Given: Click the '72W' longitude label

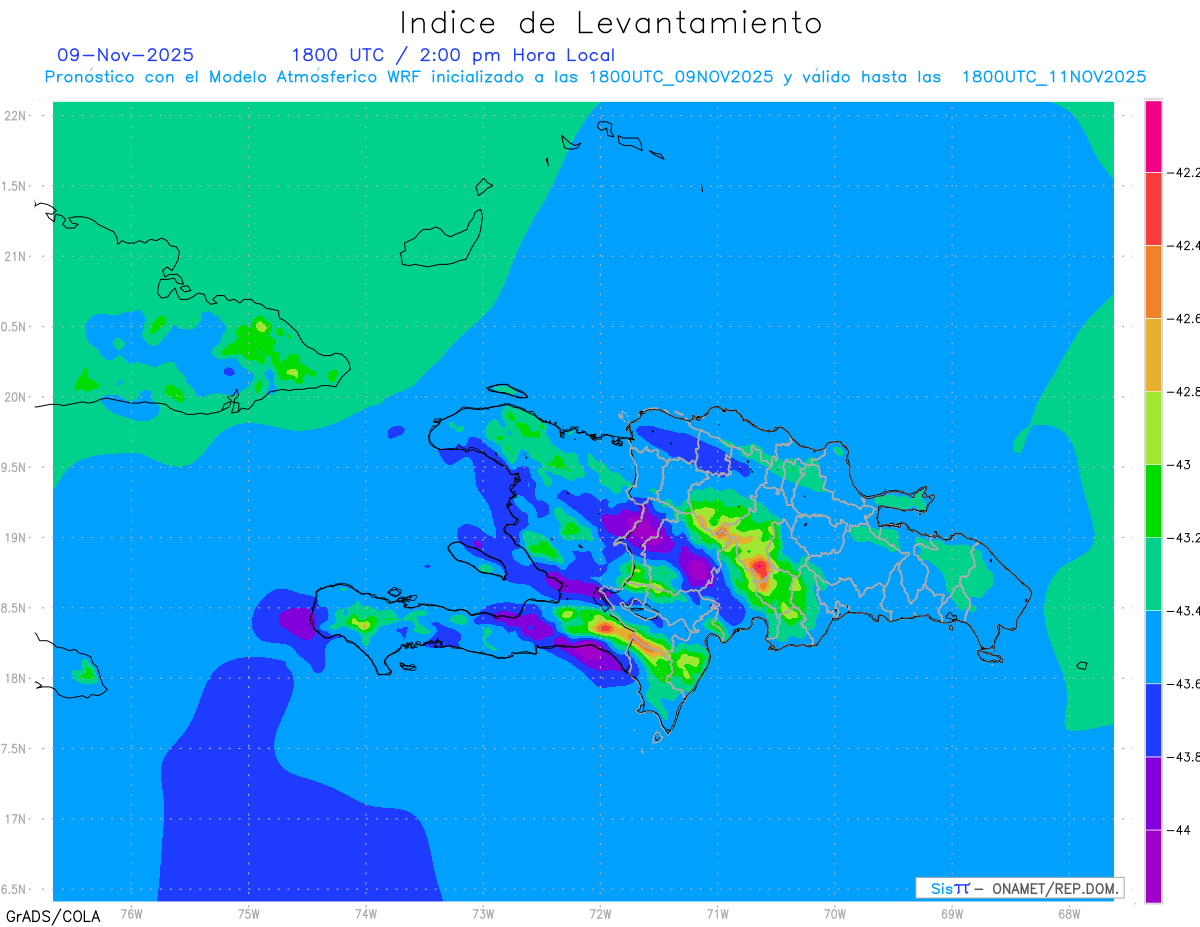Looking at the screenshot, I should [x=600, y=914].
